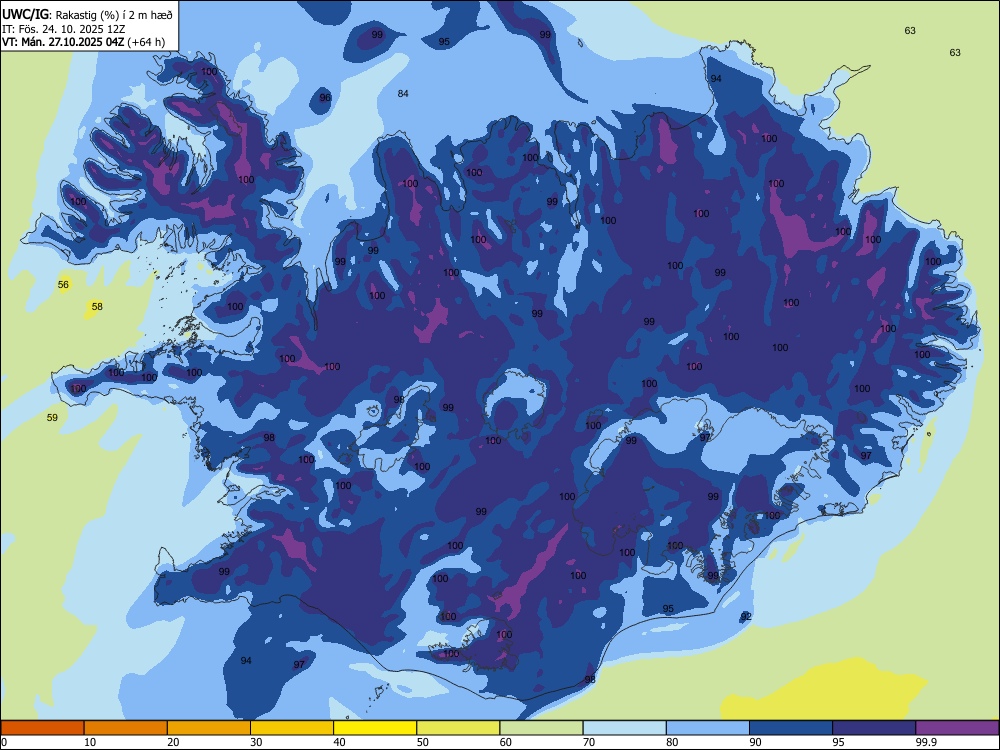Click the dark orange 0–10 legend swatch

tap(43, 728)
